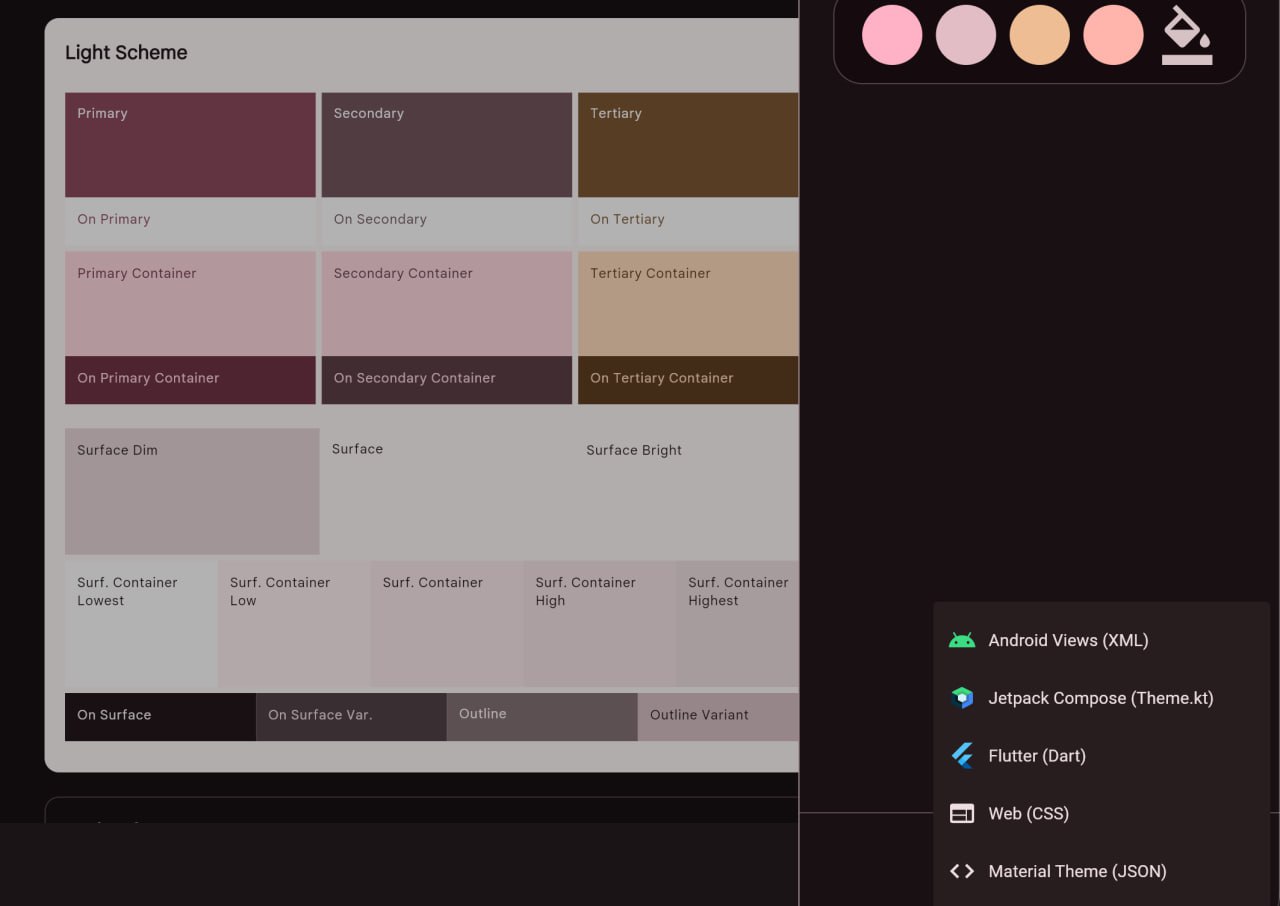Screen dimensions: 1280x906
Task: Click the Web browser window icon
Action: 962,814
